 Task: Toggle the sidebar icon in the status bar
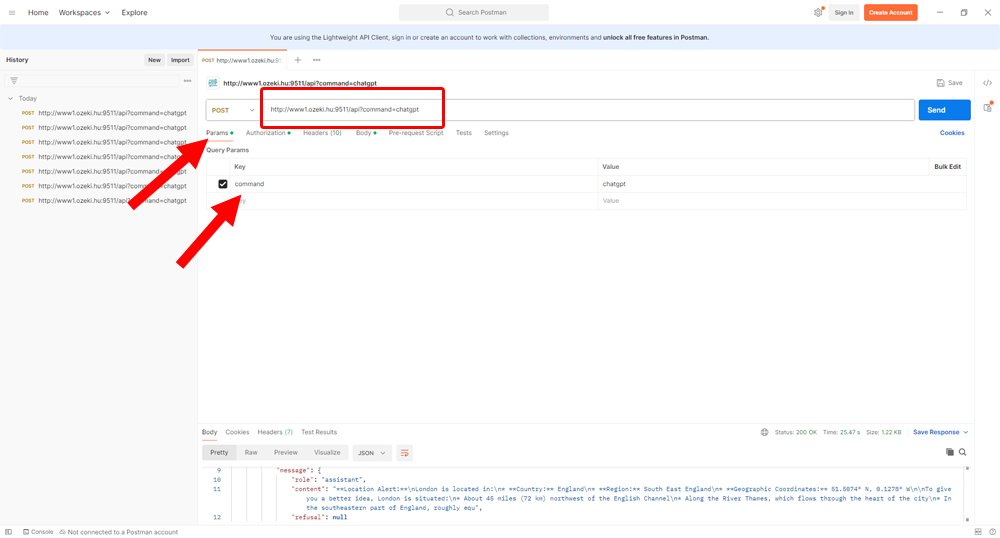[8, 532]
